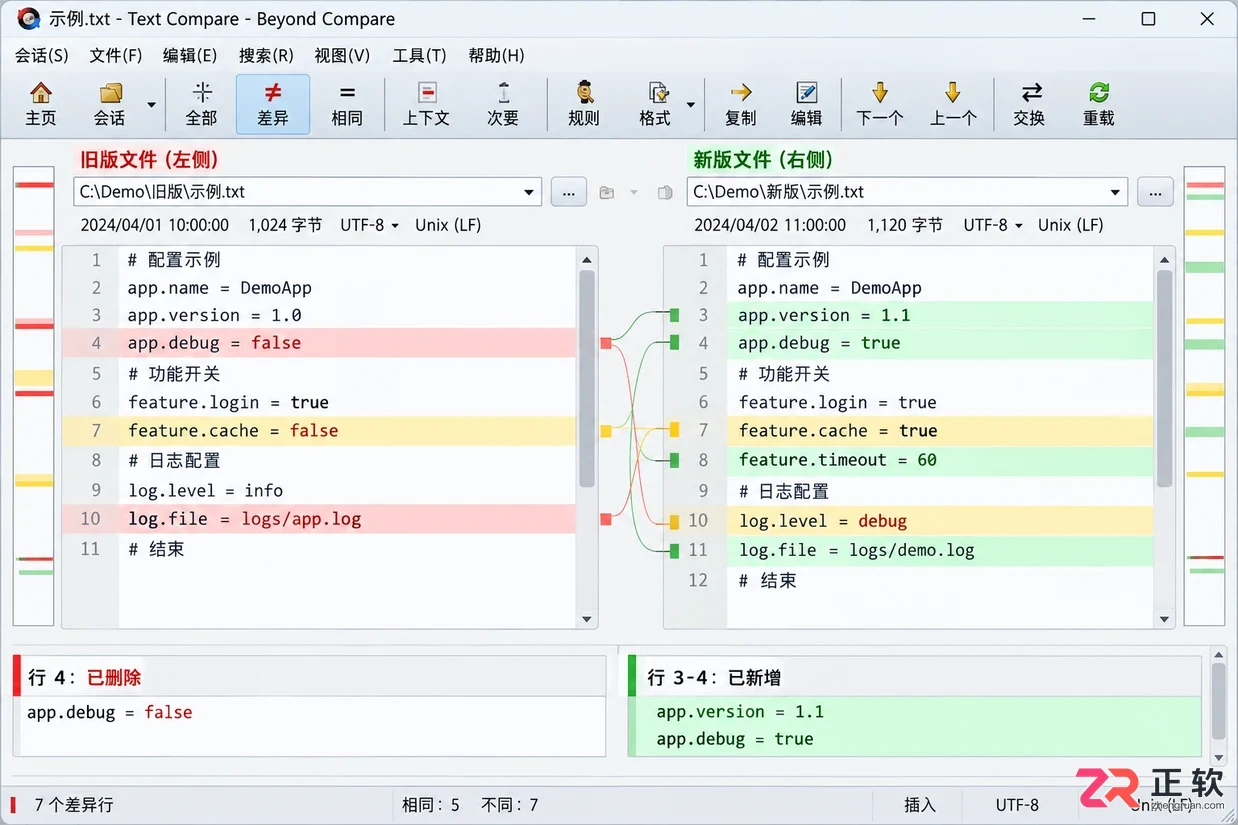Select left line log.file = logs/app.log
Viewport: 1238px width, 825px height.
pos(319,519)
